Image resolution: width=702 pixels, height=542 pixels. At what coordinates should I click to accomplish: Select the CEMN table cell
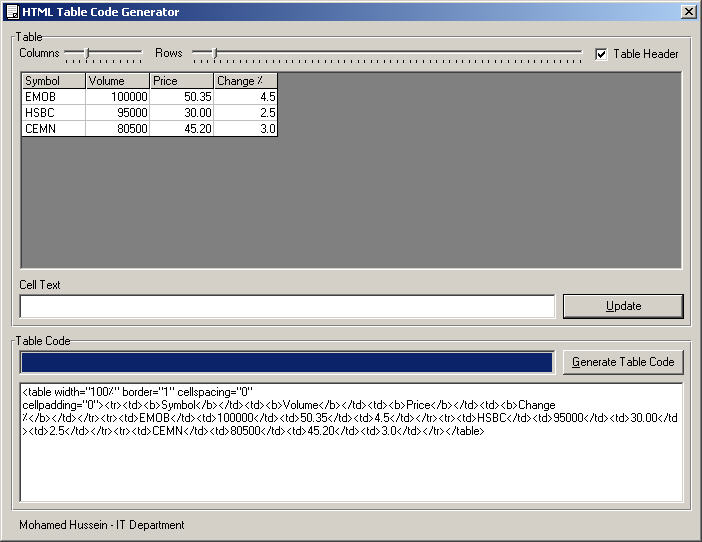coord(53,129)
